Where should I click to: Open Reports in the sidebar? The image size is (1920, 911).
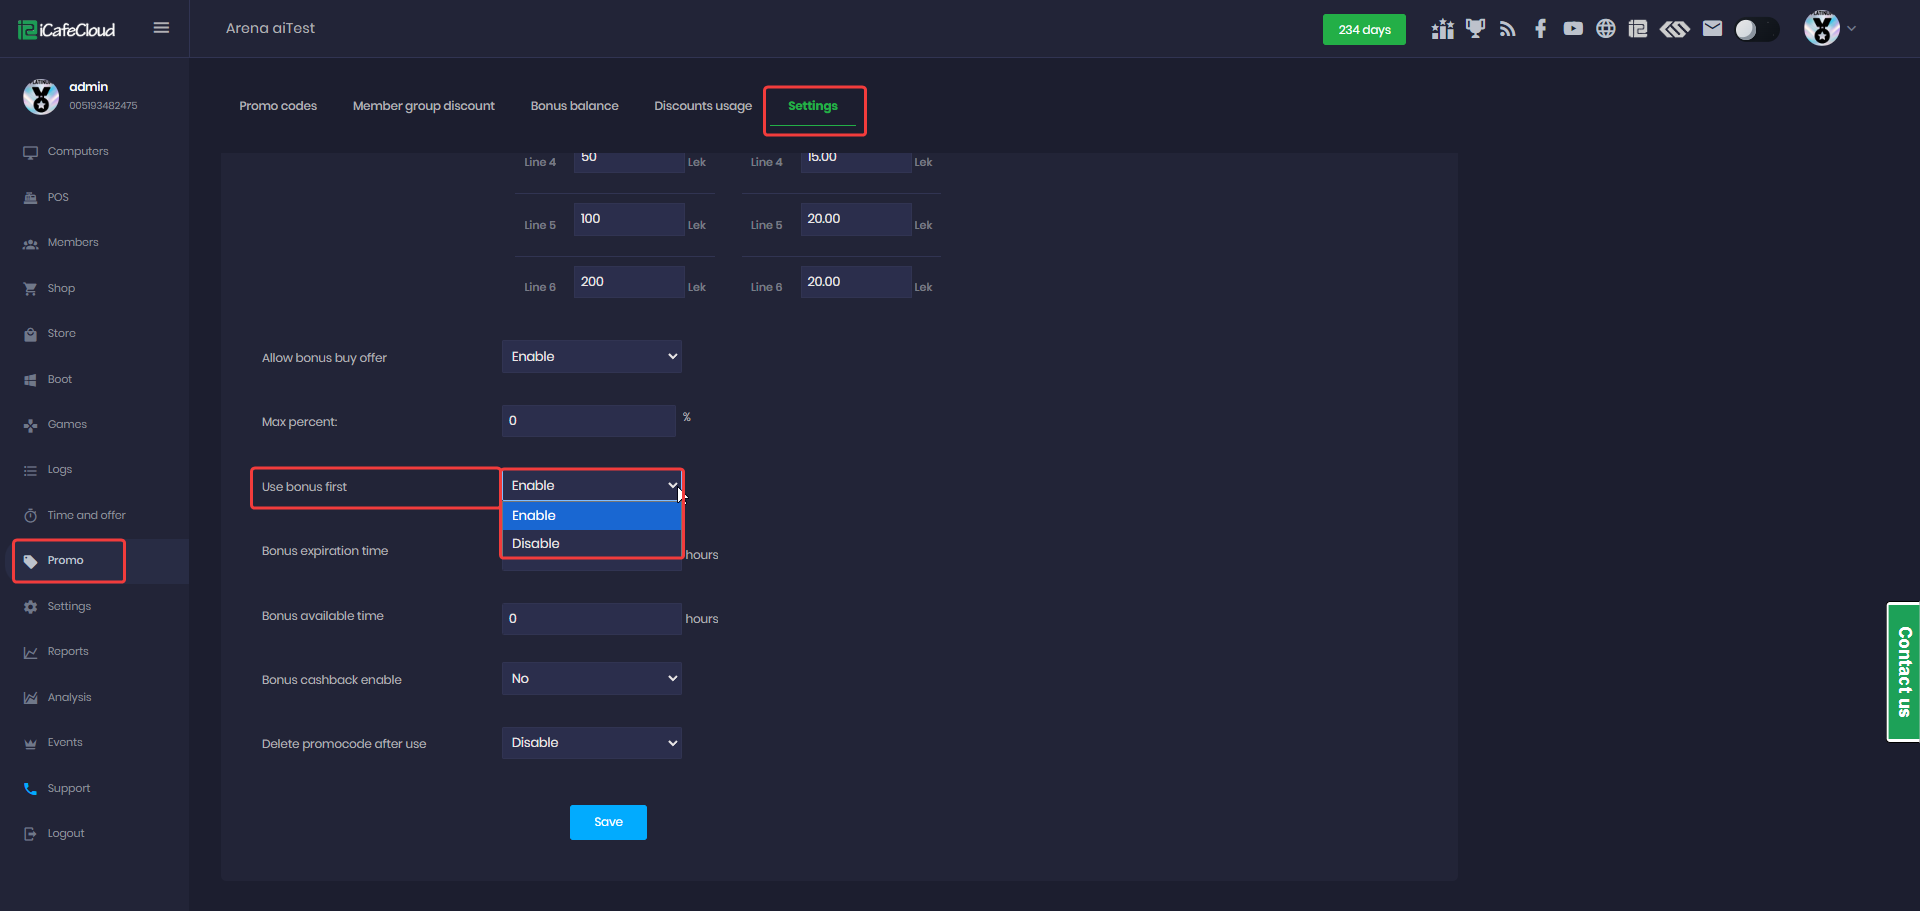pyautogui.click(x=68, y=652)
